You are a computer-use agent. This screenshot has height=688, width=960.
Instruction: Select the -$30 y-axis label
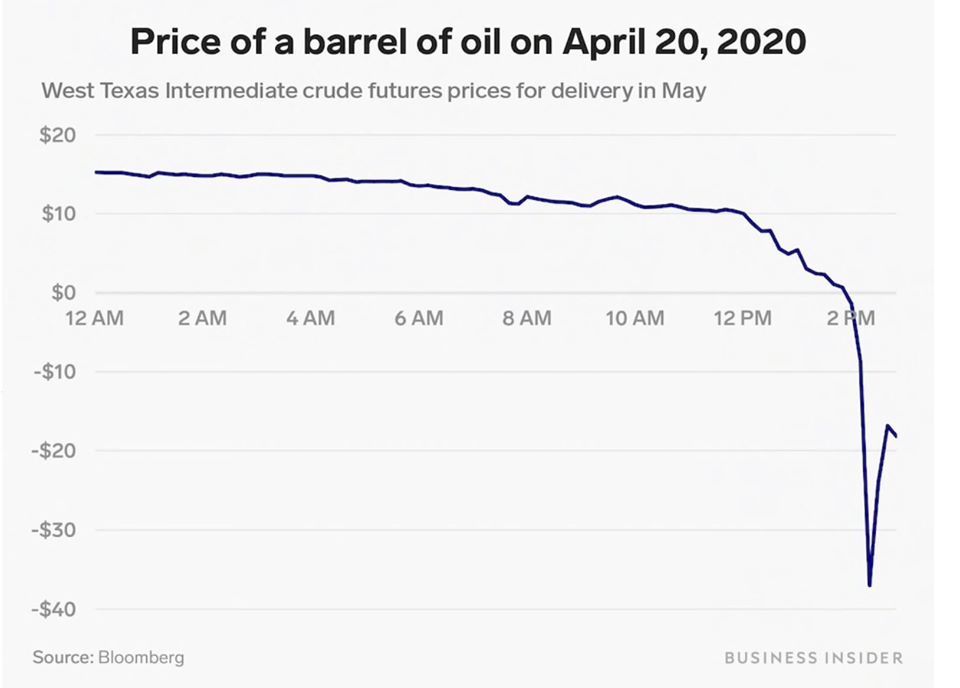click(57, 530)
